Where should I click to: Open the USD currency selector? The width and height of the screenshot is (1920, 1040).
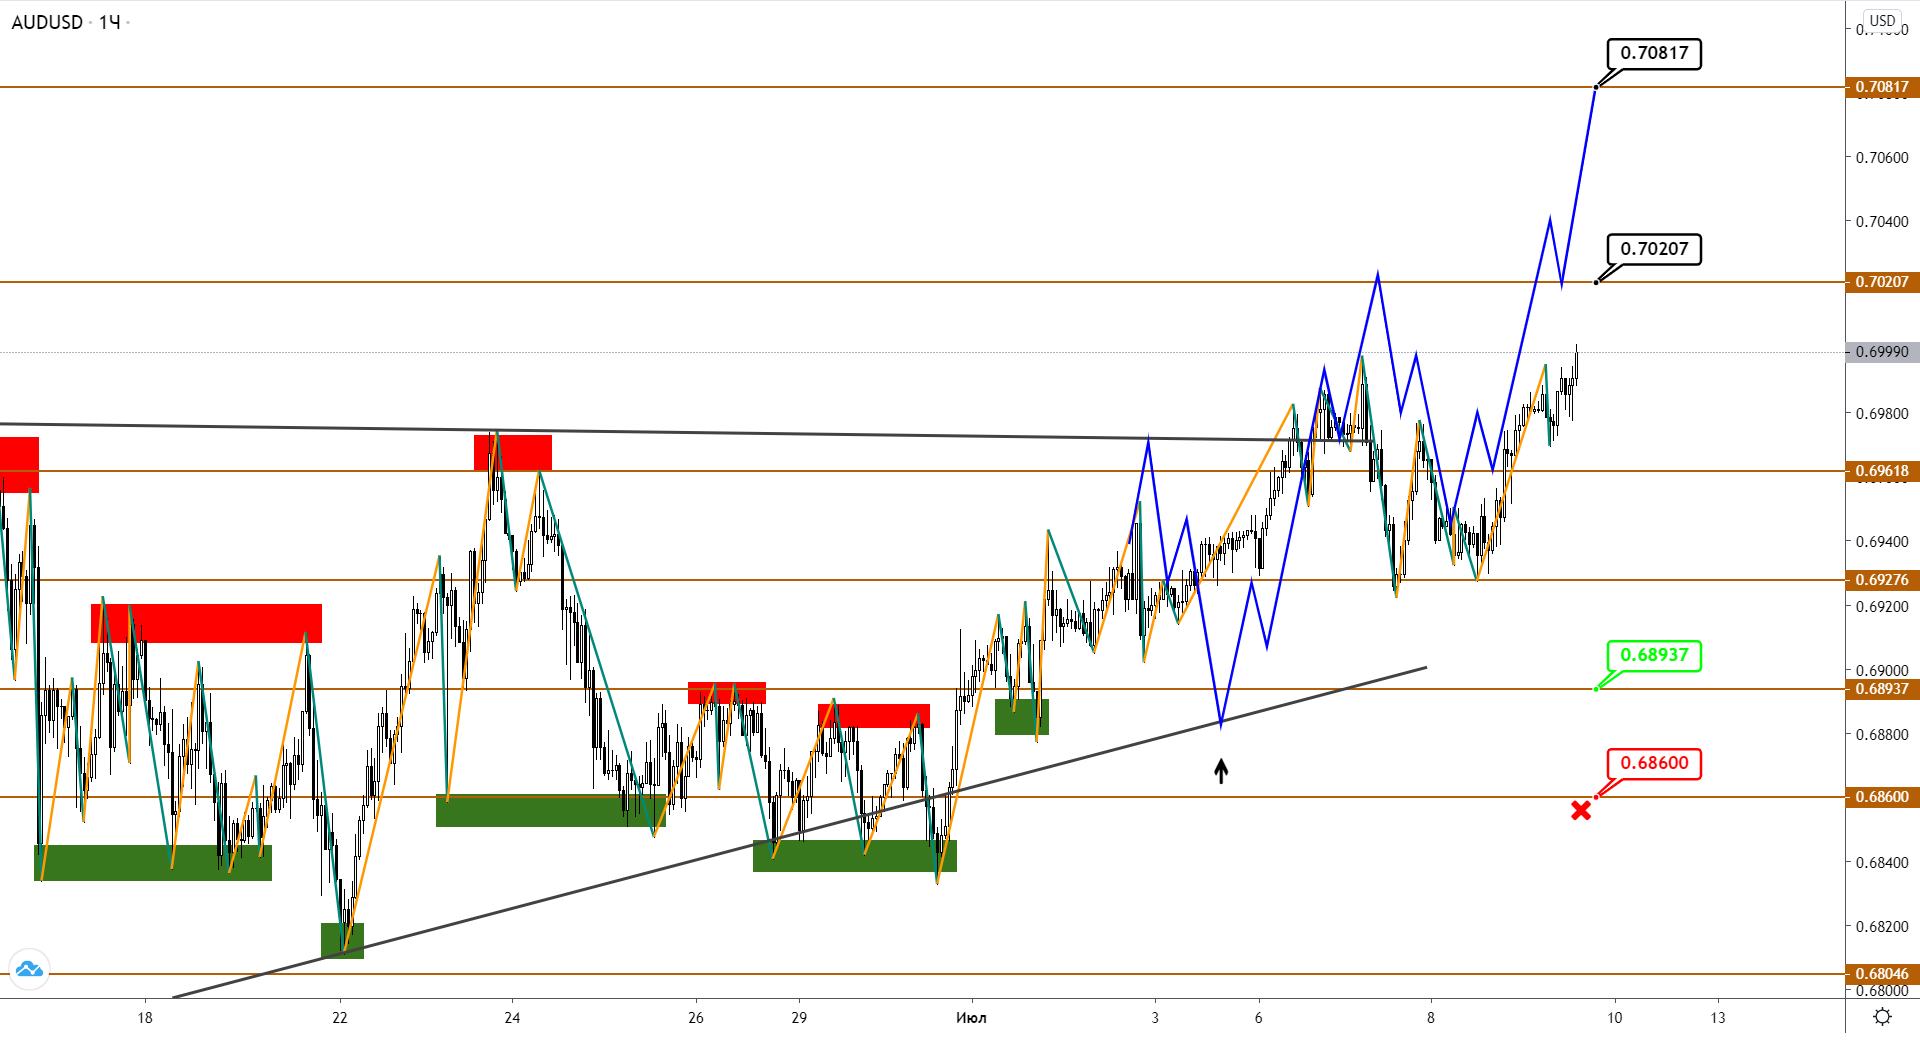pyautogui.click(x=1882, y=20)
